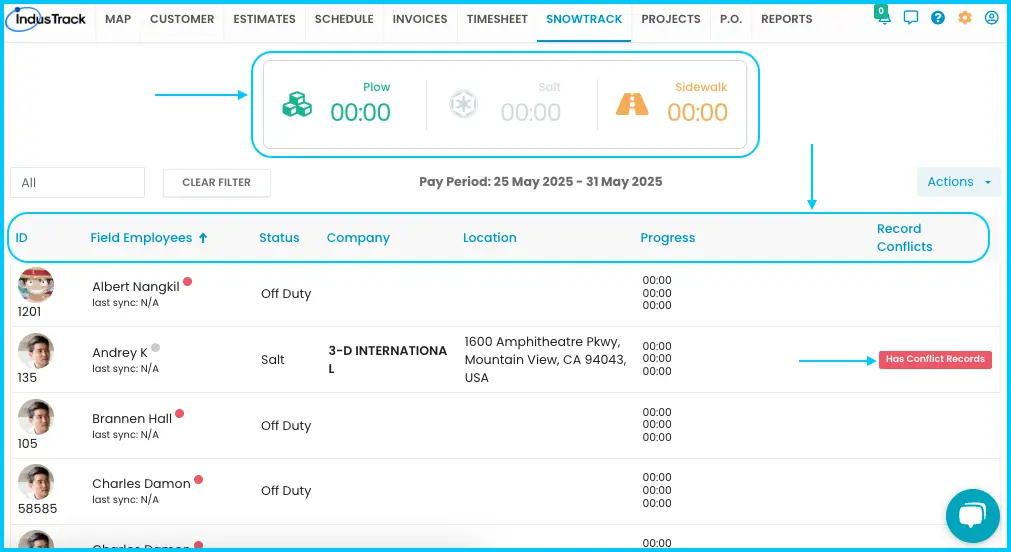
Task: Sort by the Company column header
Action: pyautogui.click(x=358, y=238)
